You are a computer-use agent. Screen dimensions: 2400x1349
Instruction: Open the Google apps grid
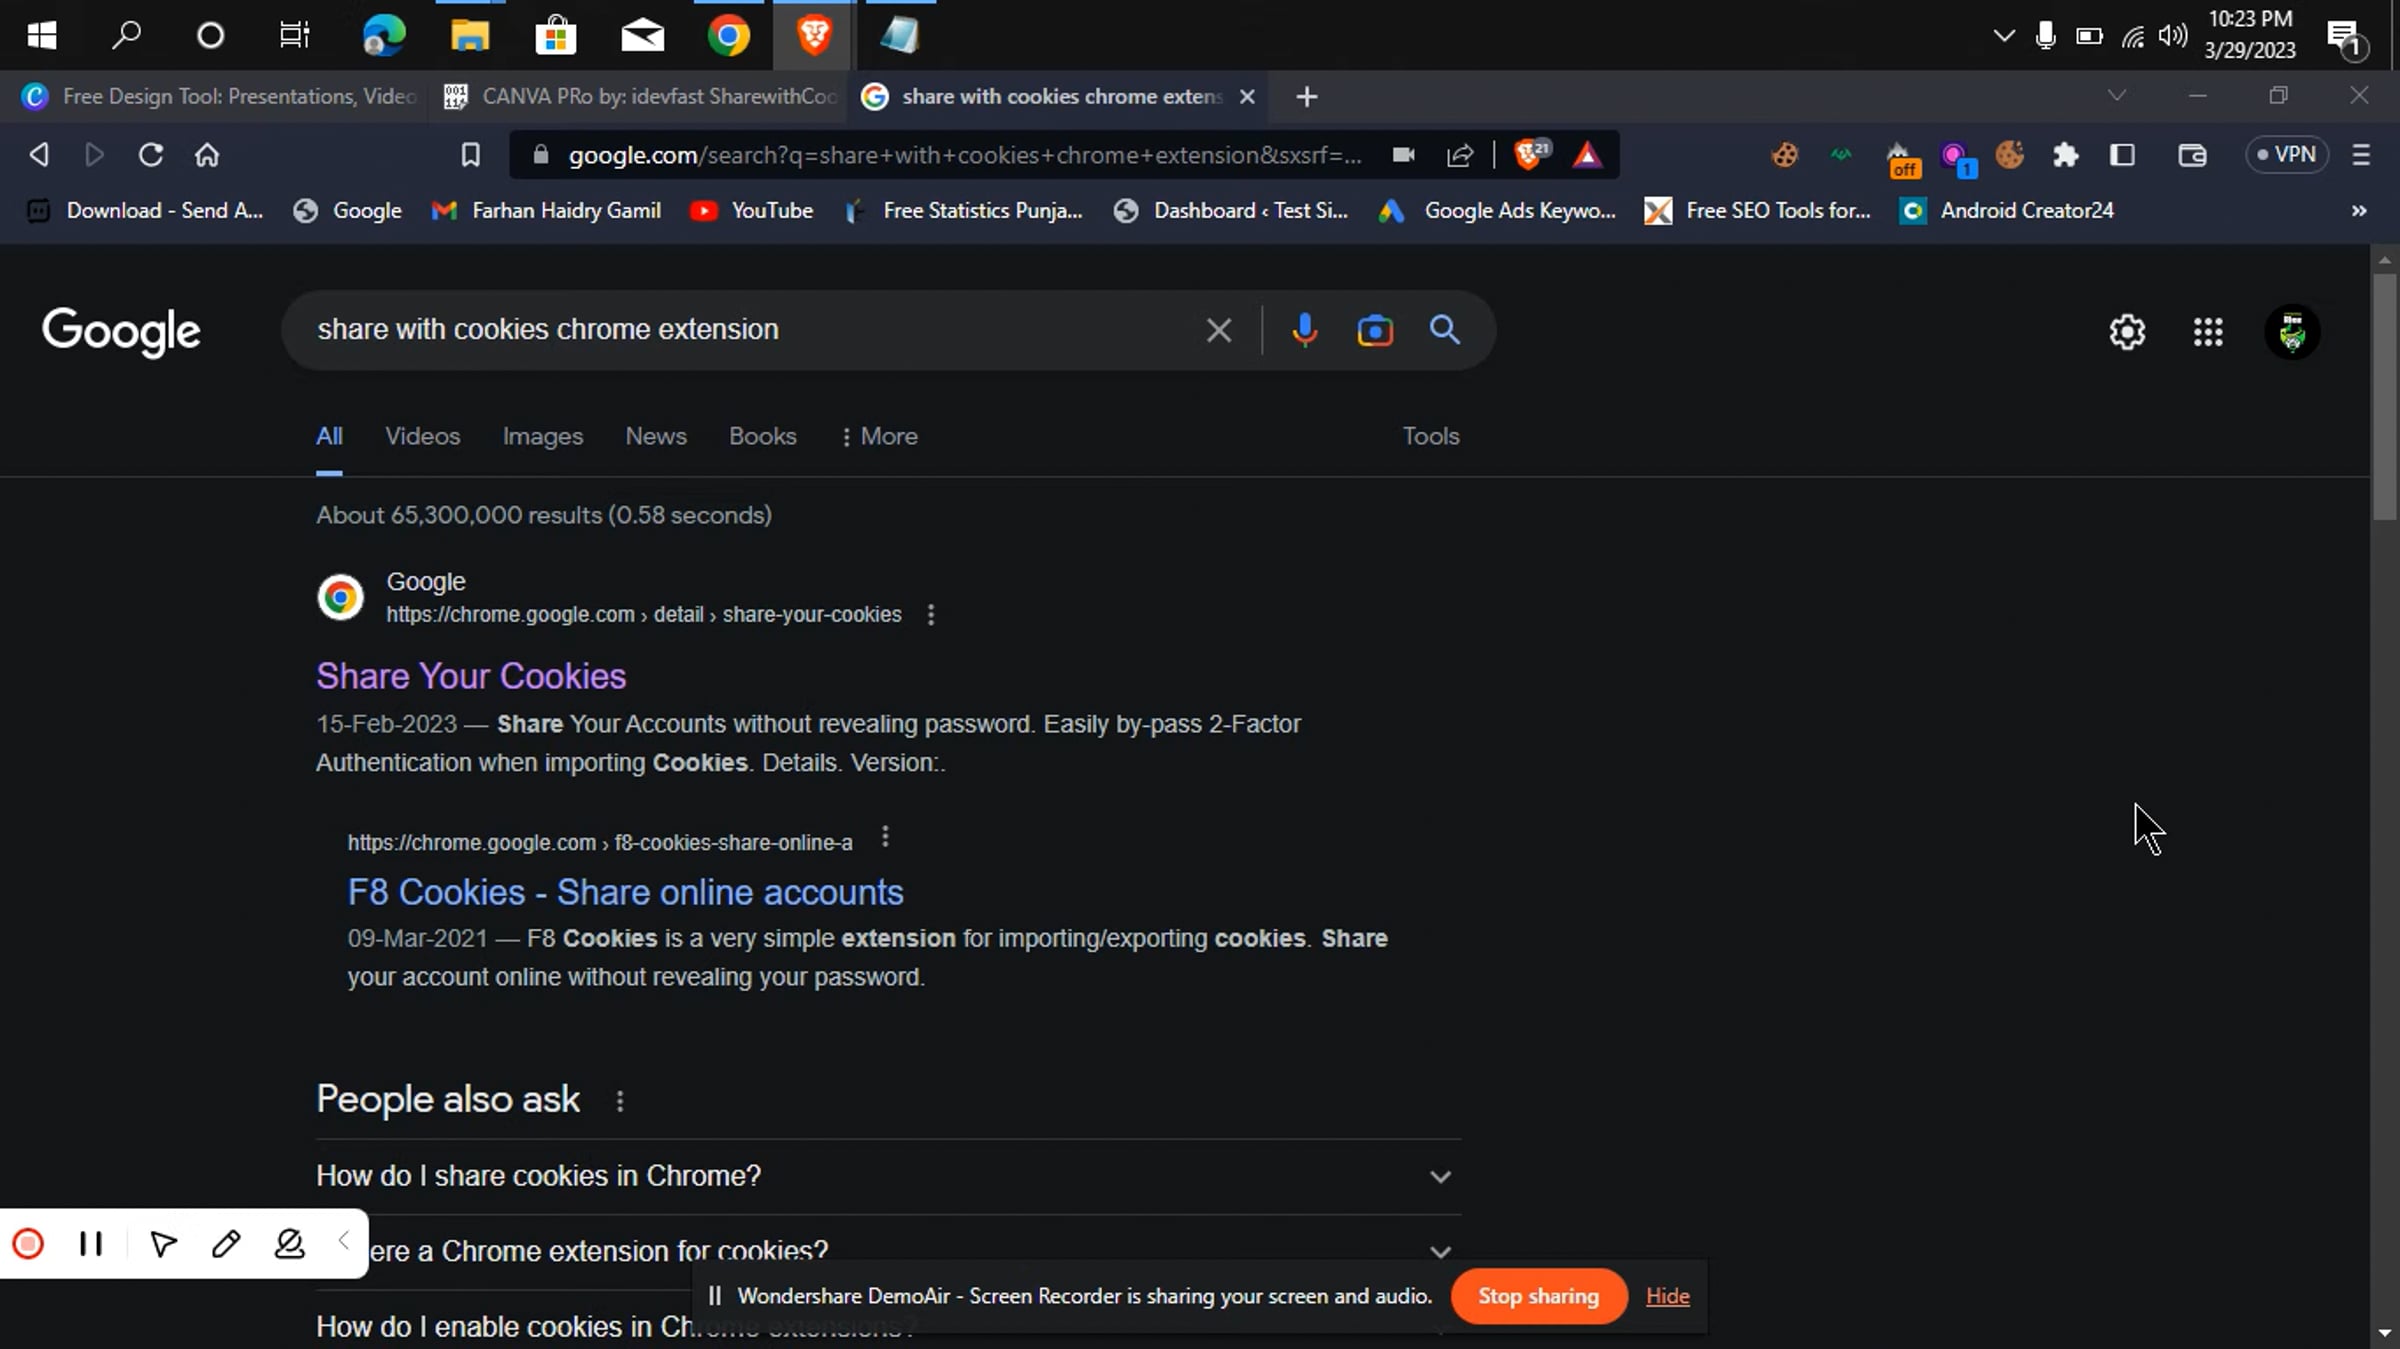click(x=2208, y=332)
